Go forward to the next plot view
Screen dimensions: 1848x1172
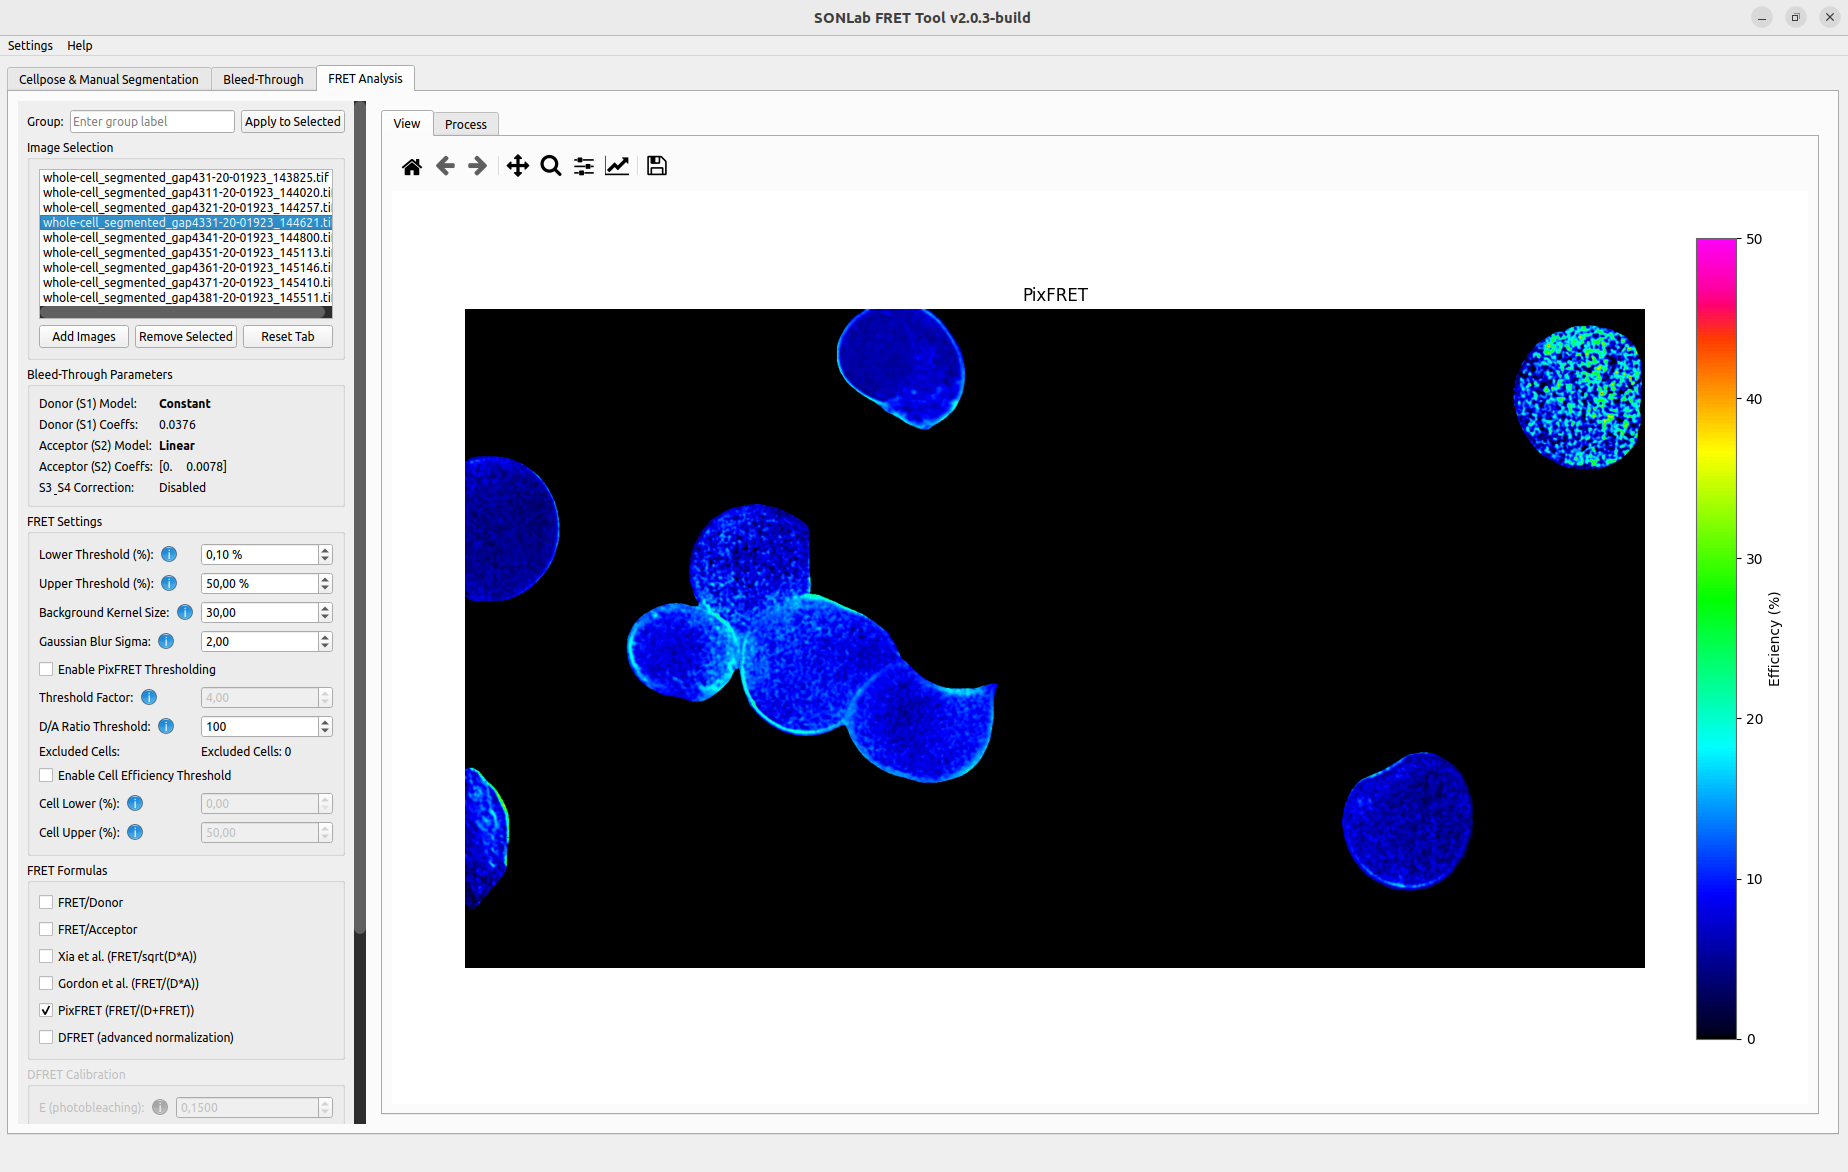point(478,166)
